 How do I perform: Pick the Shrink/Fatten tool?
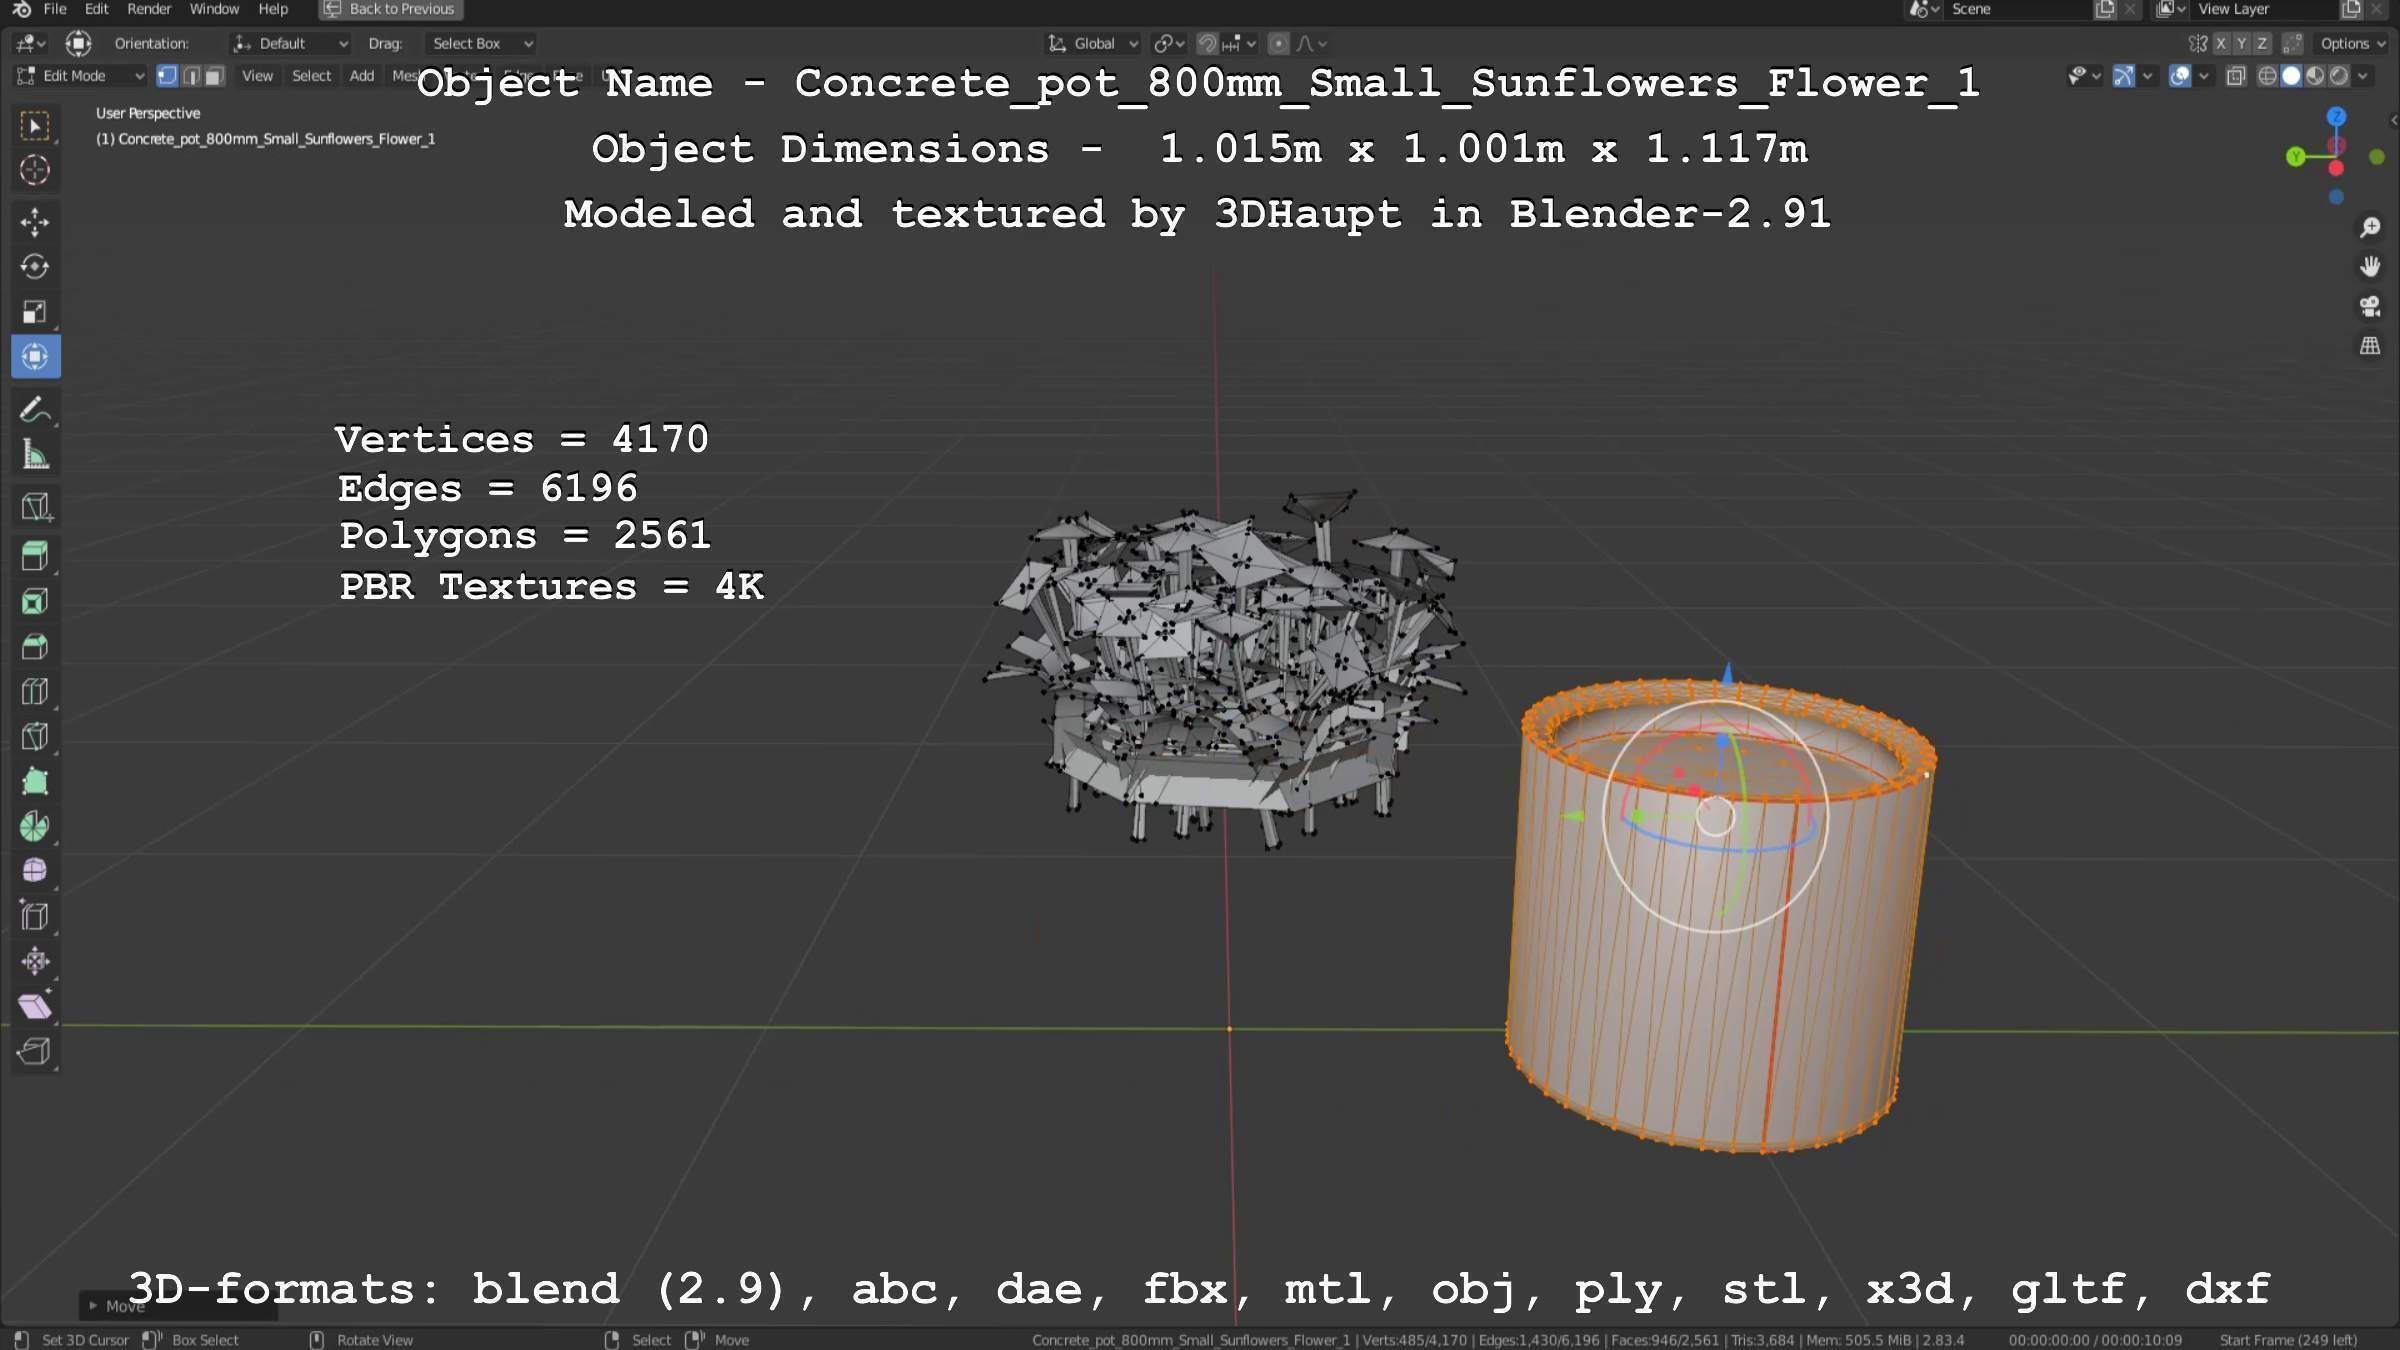[35, 961]
